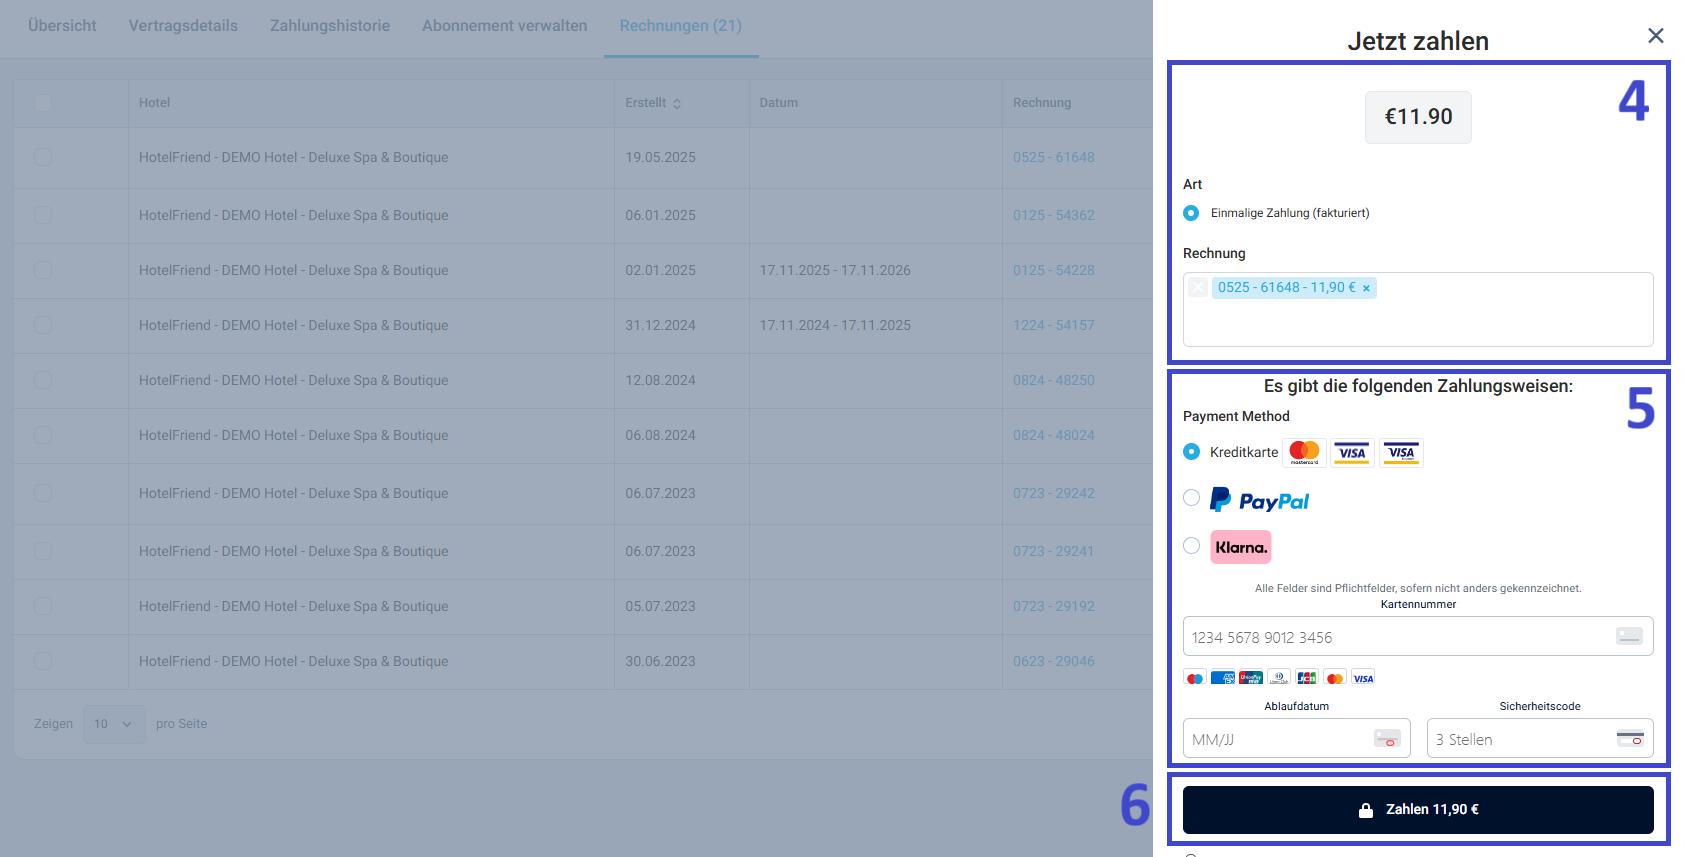Click date range 17.11.2024 - 17.11.2025
Screen dimensions: 1685x857
pos(835,325)
